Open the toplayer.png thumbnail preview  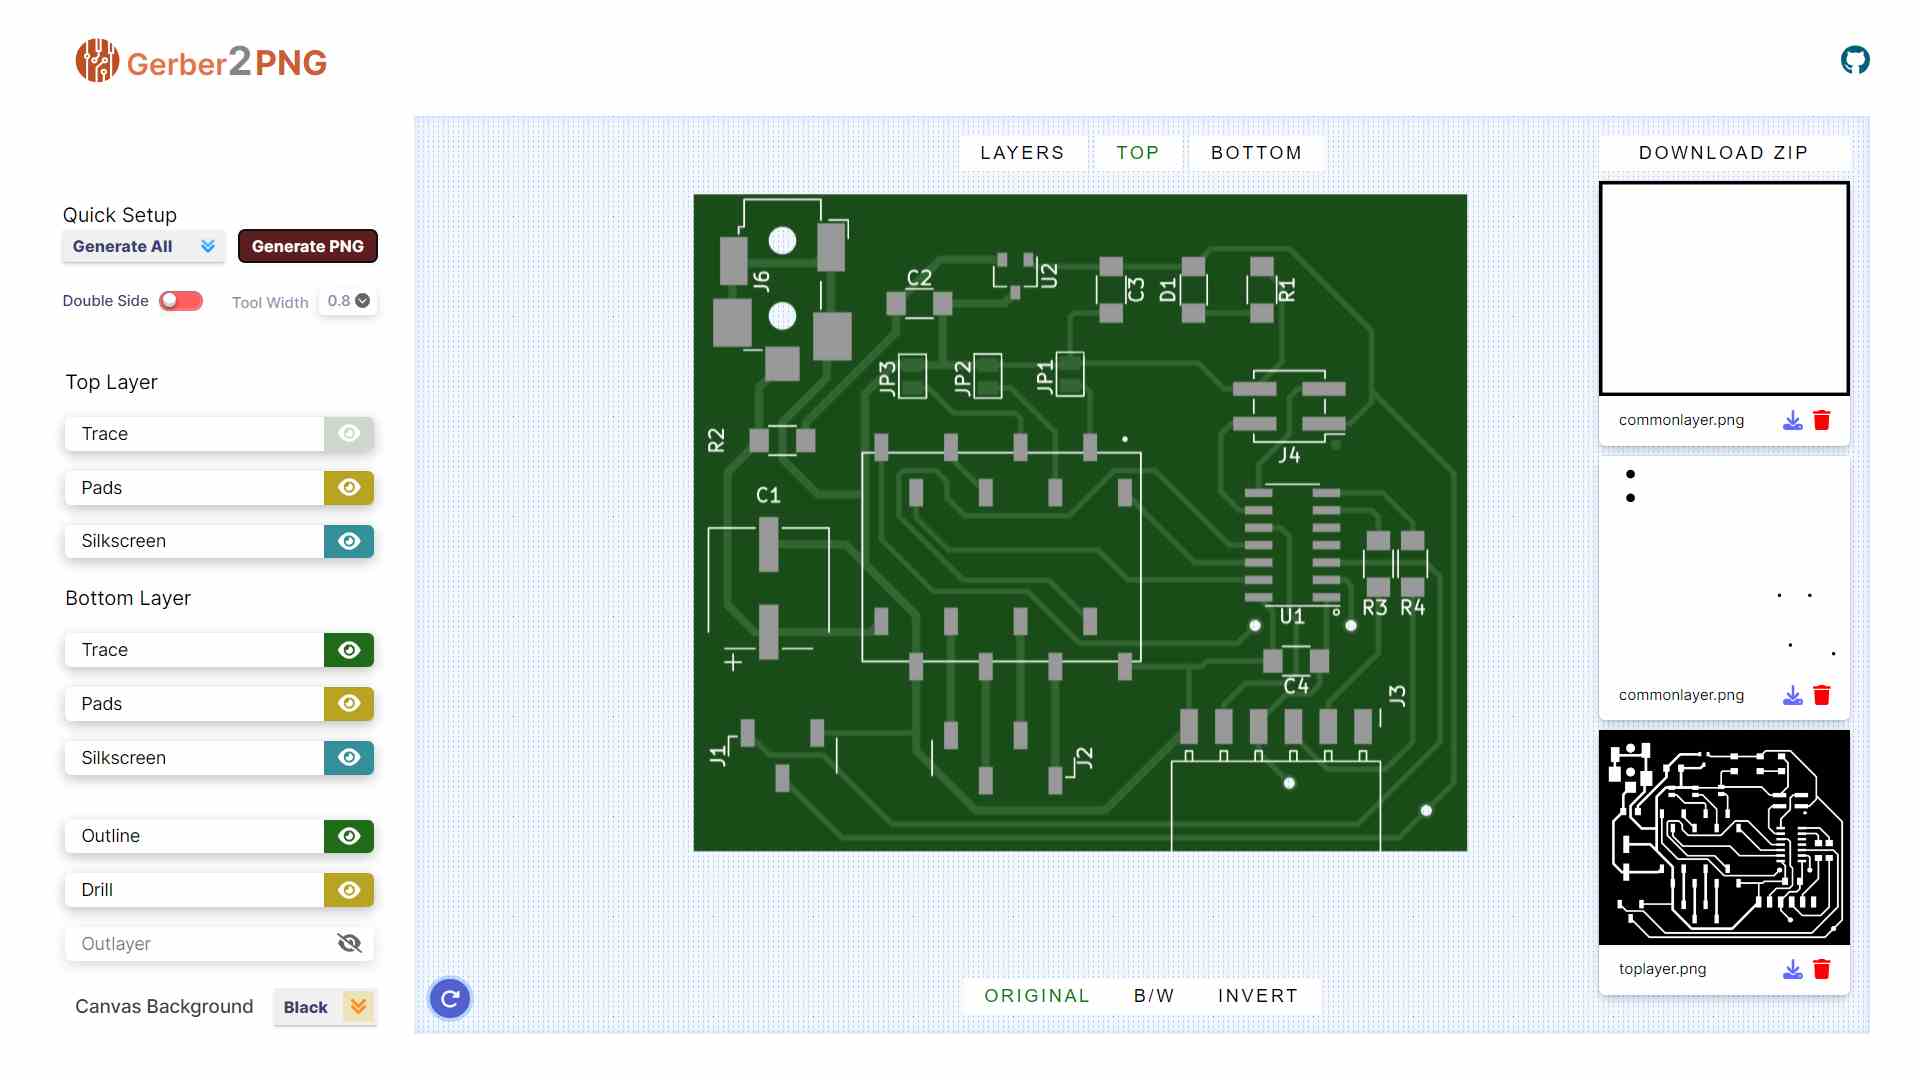point(1723,838)
